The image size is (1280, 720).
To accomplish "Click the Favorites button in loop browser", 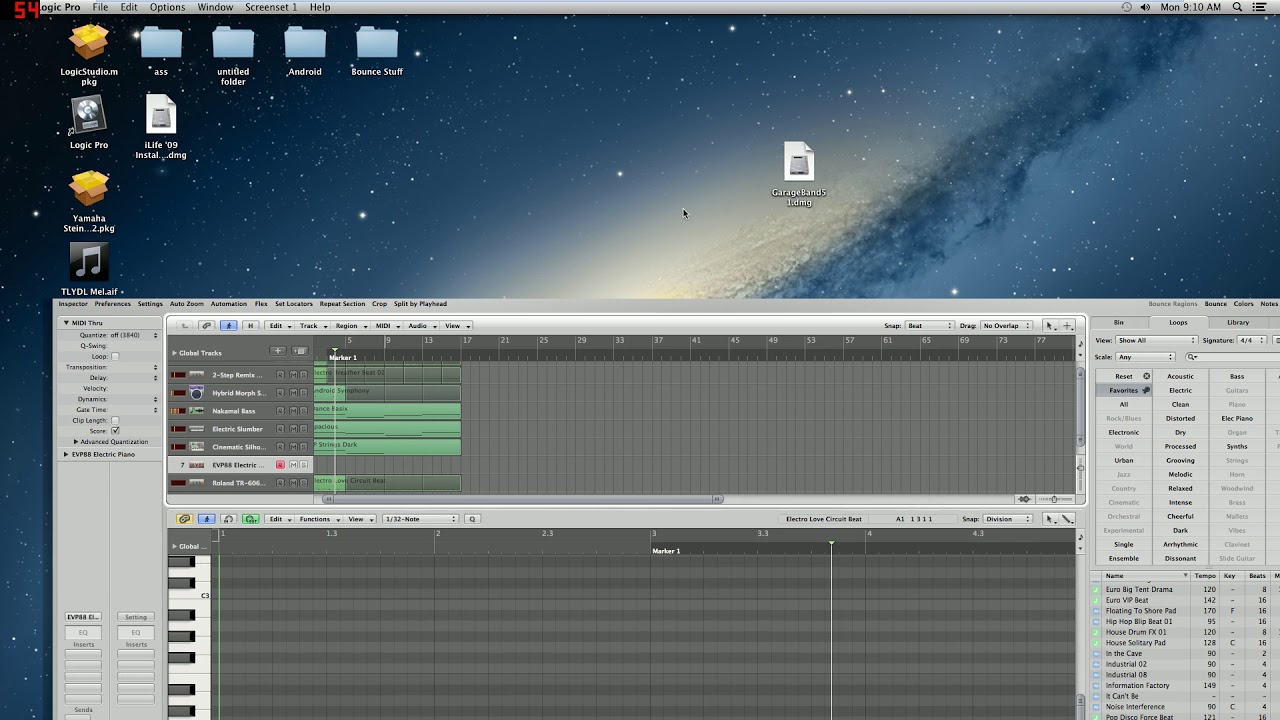I will (1124, 390).
